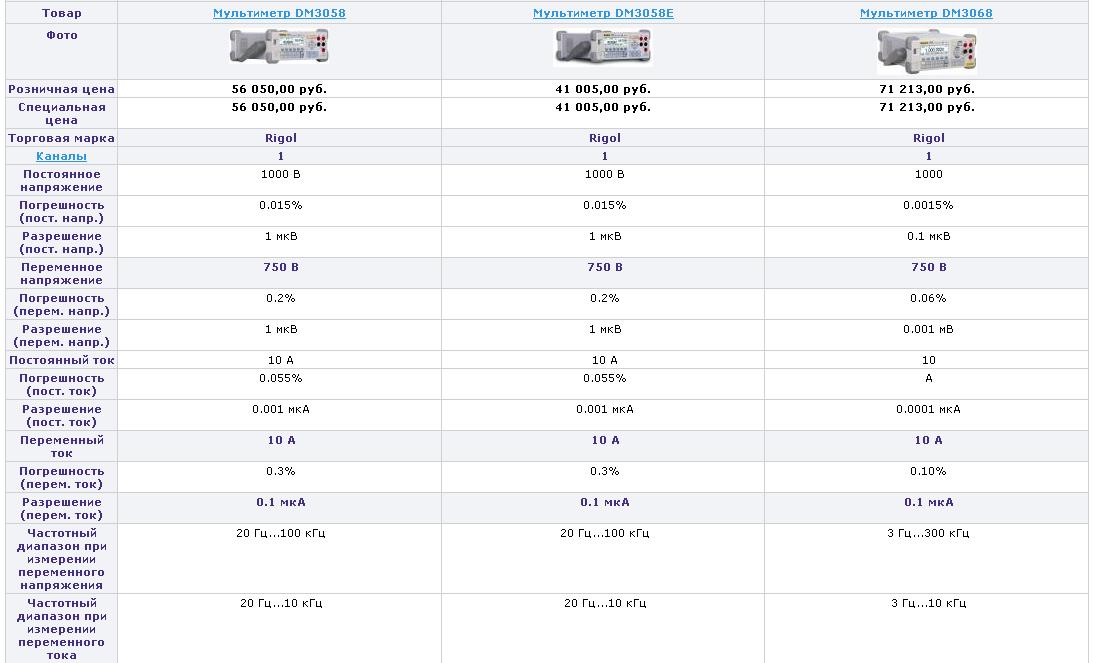Screen dimensions: 1093x663
Task: Select the retail price 56 050,00 руб.
Action: tap(279, 89)
